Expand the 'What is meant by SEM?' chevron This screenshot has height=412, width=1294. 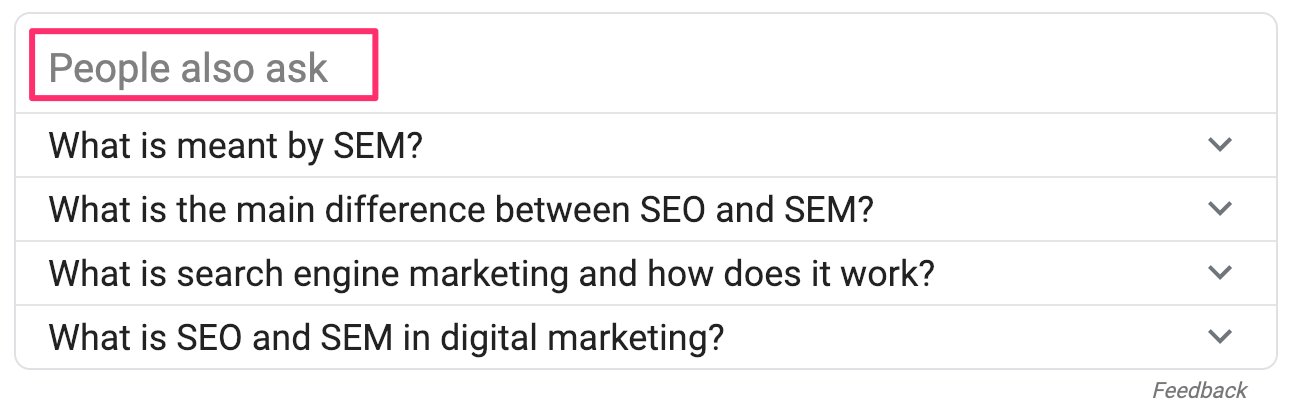(x=1219, y=145)
